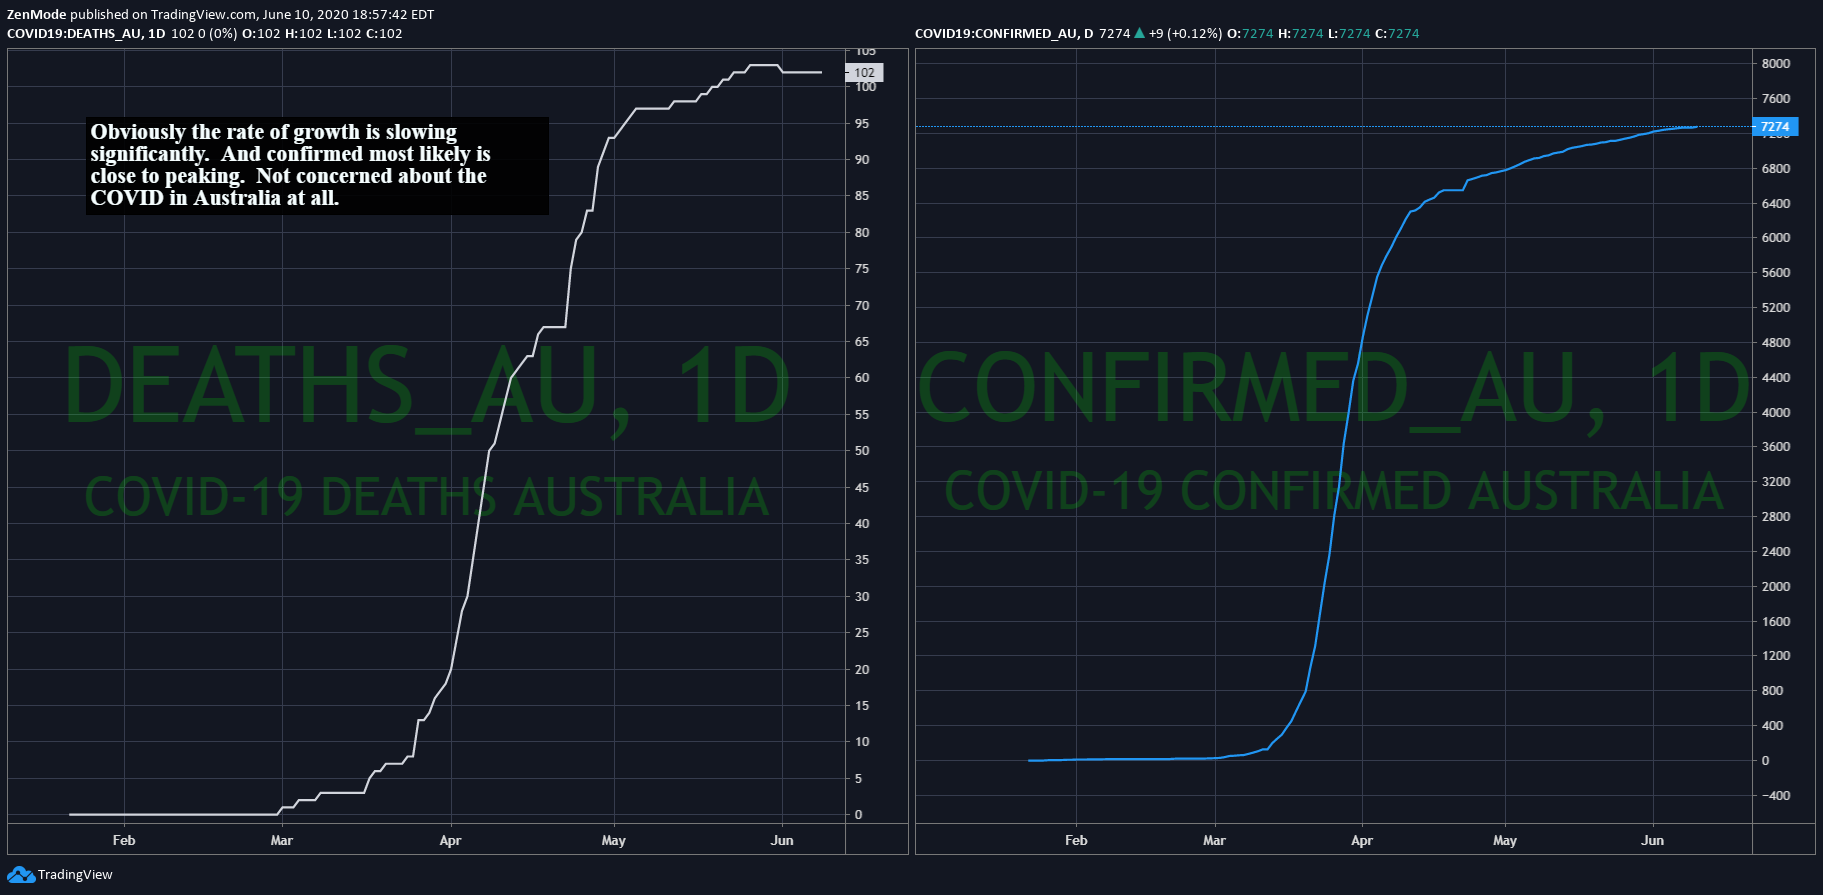Click the 6400 tick on confirmed axis

point(1776,203)
